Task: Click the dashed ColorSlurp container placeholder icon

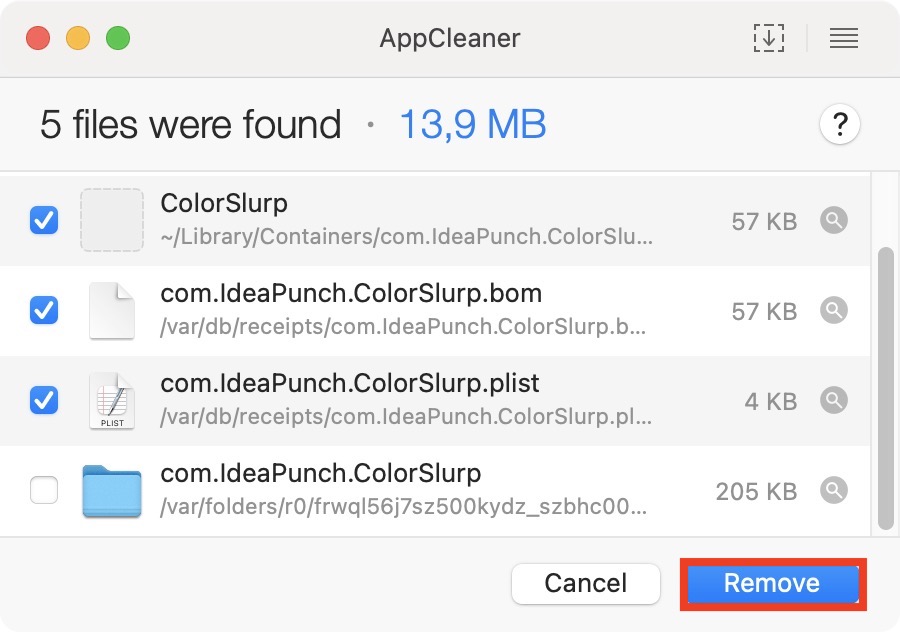Action: coord(111,220)
